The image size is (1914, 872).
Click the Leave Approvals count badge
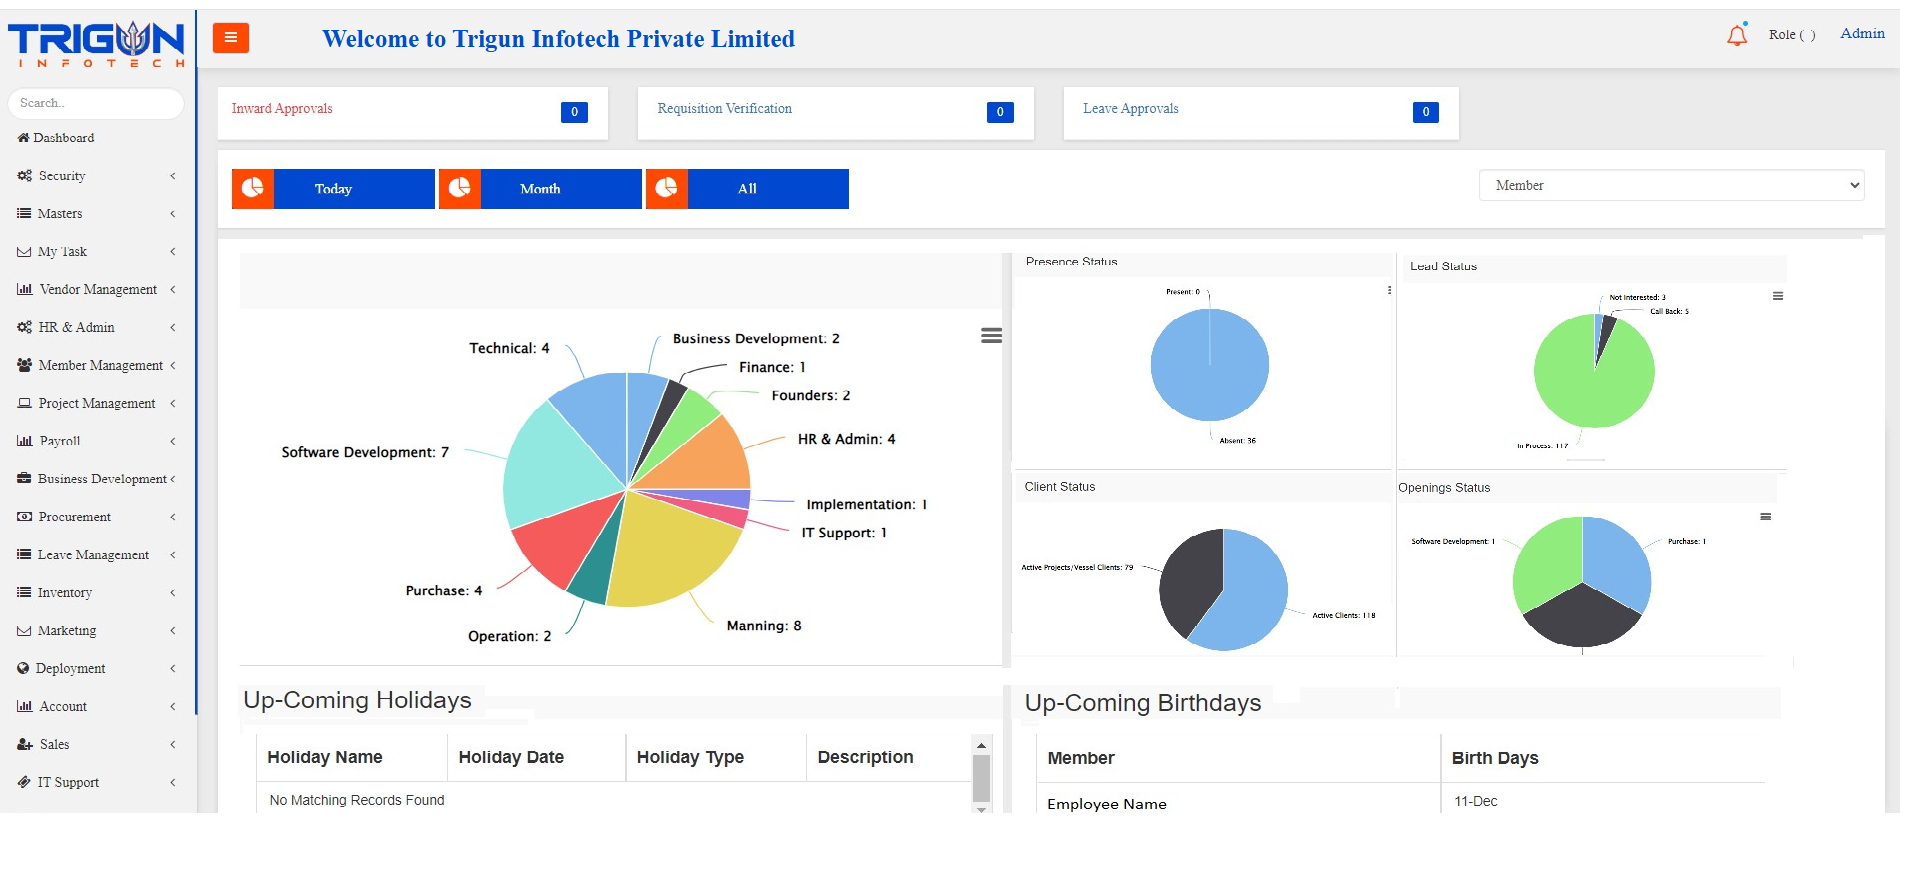(x=1426, y=112)
